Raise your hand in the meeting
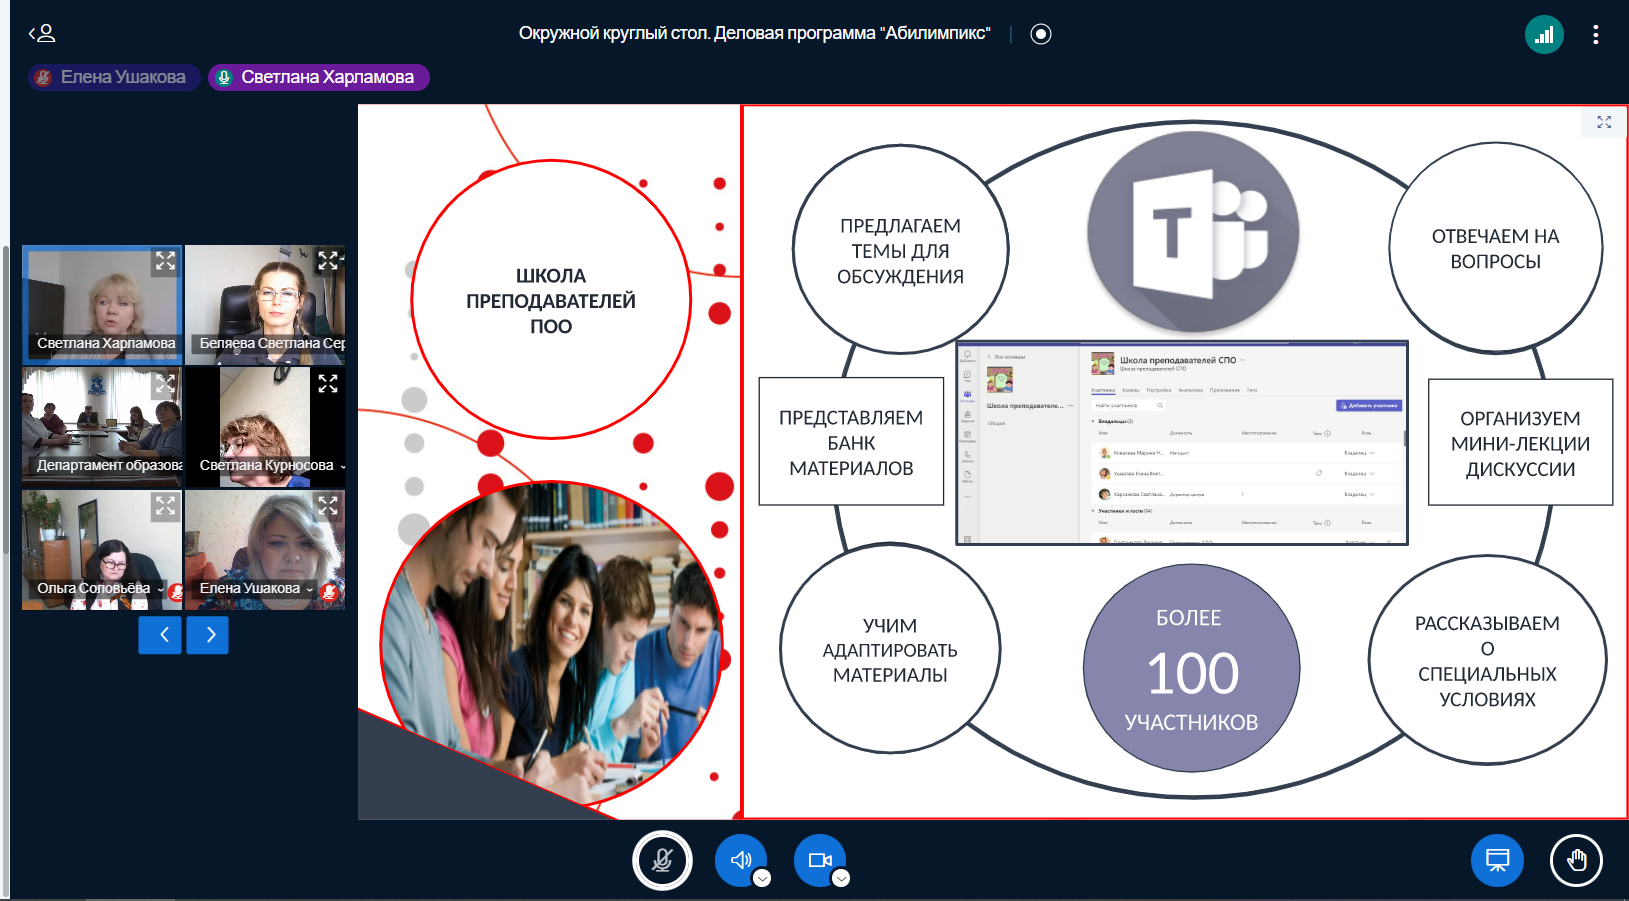Screen dimensions: 1629x901 pyautogui.click(x=1576, y=860)
